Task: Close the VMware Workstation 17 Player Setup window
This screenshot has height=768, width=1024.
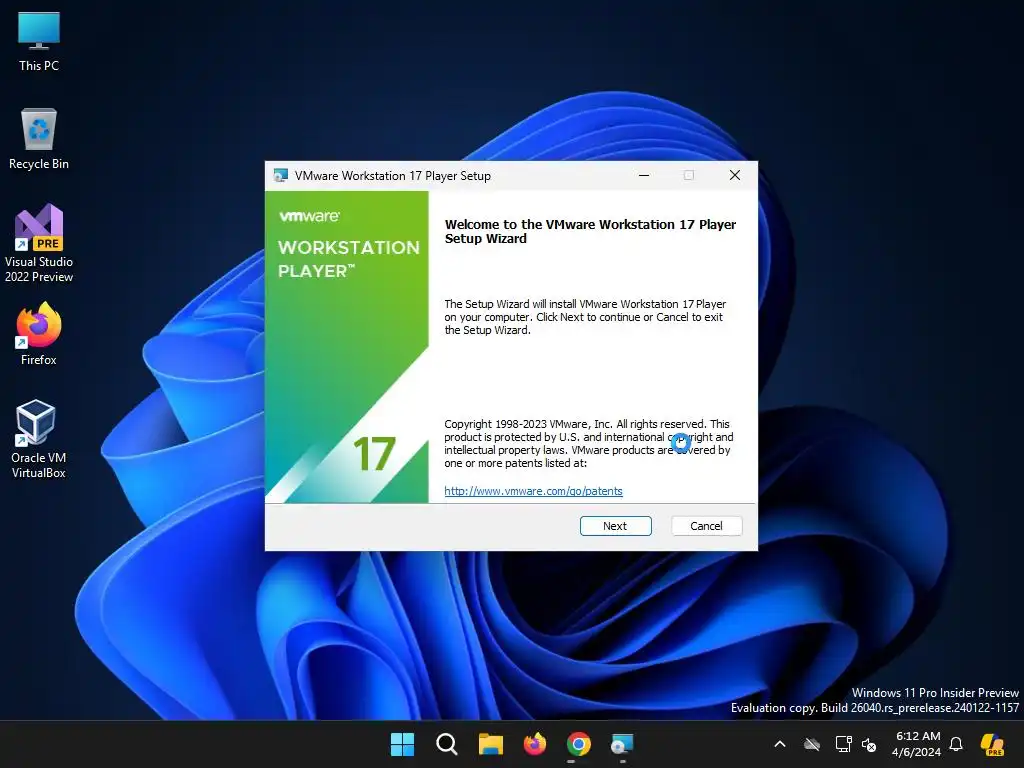Action: pyautogui.click(x=735, y=175)
